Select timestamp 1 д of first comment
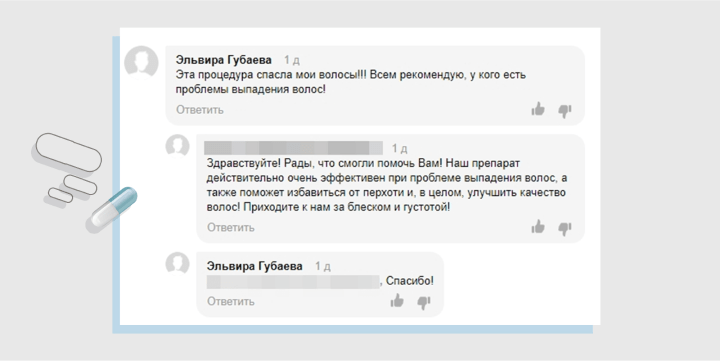The width and height of the screenshot is (720, 361). point(292,60)
